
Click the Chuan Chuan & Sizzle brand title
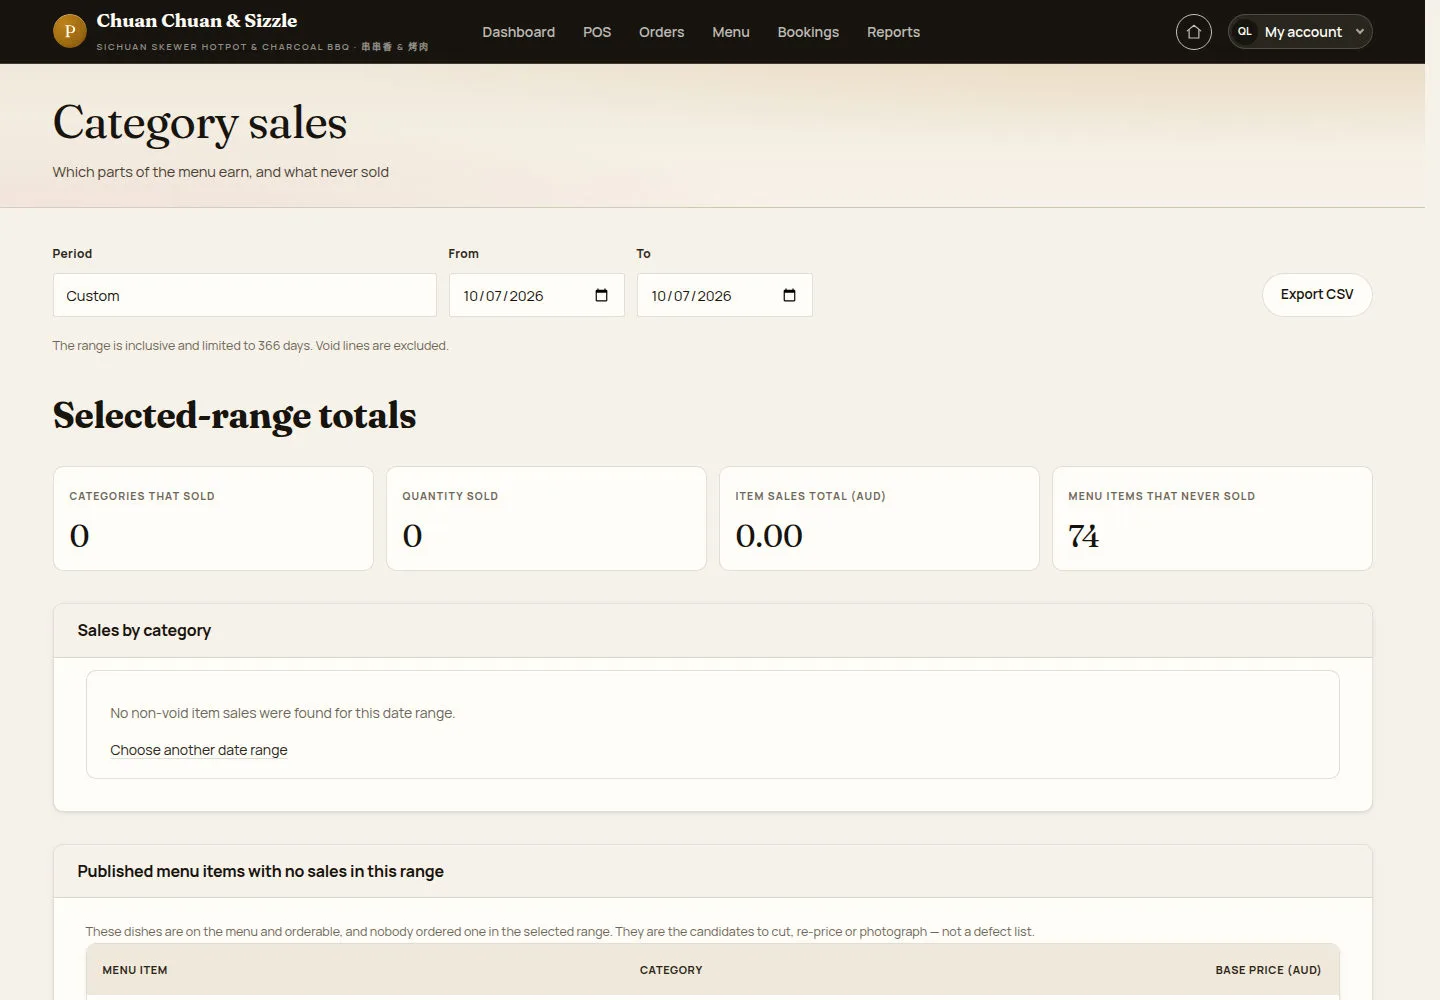tap(197, 21)
